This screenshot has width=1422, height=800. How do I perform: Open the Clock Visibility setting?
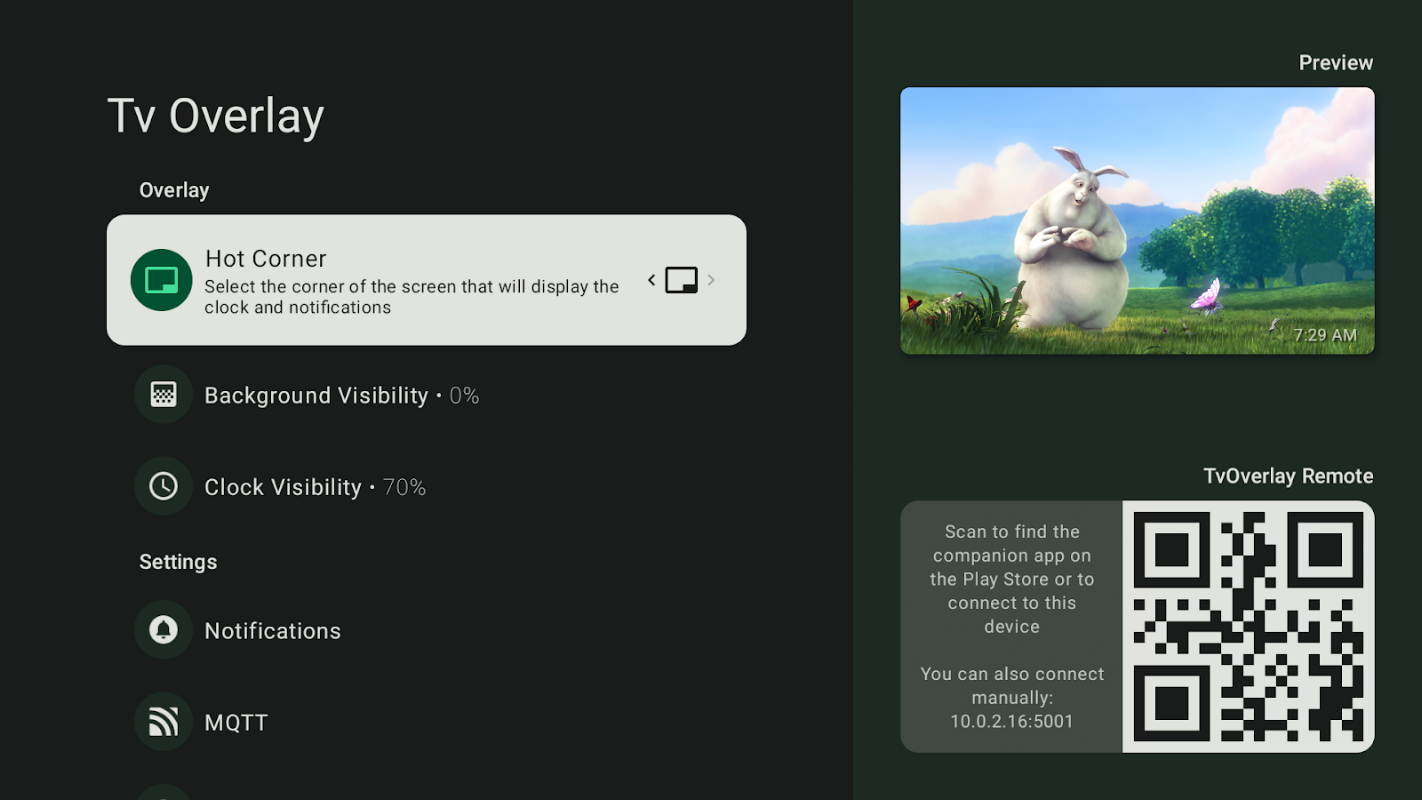click(426, 487)
